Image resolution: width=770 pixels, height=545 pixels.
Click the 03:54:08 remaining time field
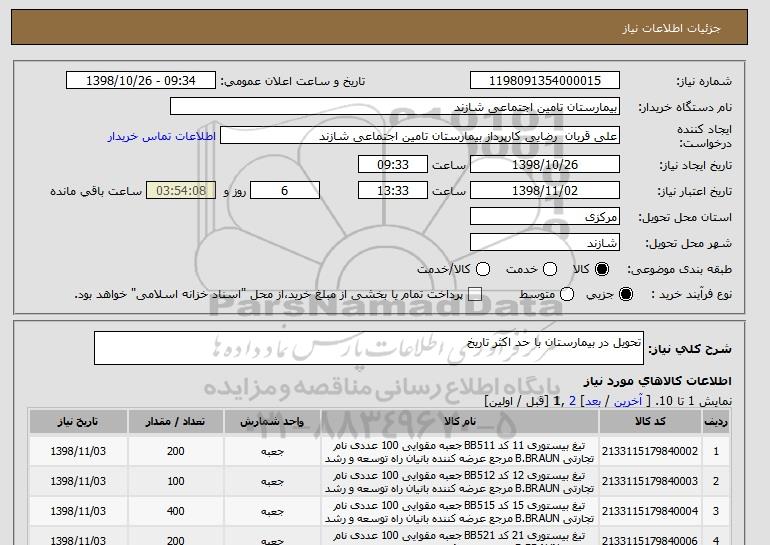[181, 191]
